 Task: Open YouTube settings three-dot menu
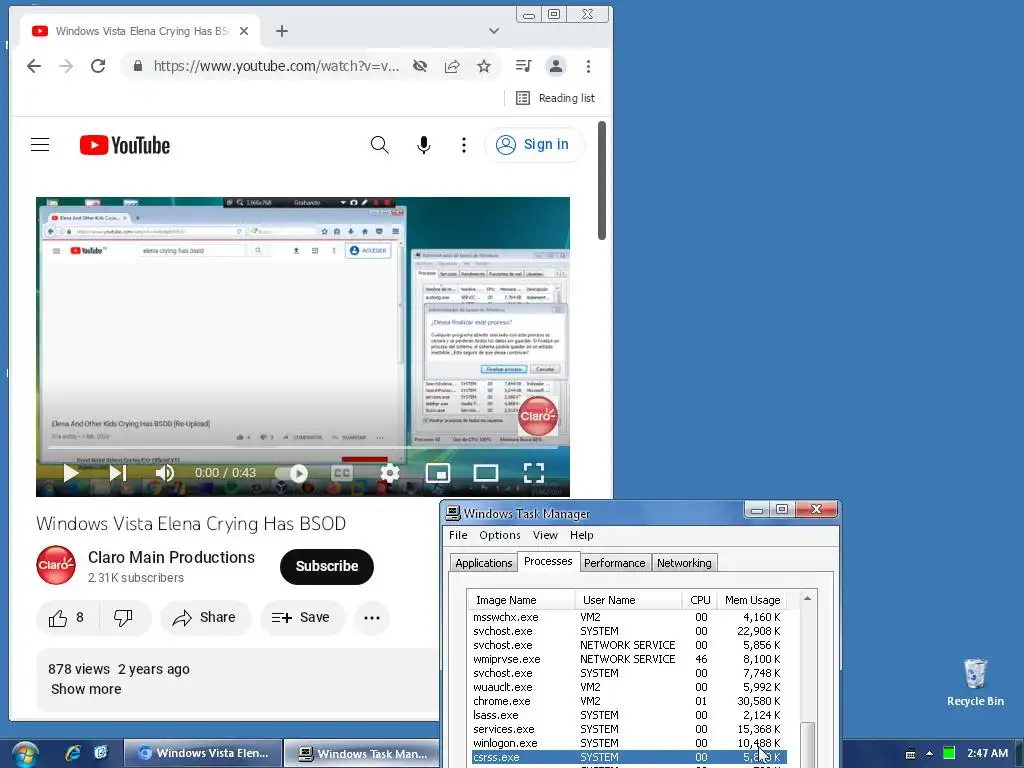(x=464, y=144)
